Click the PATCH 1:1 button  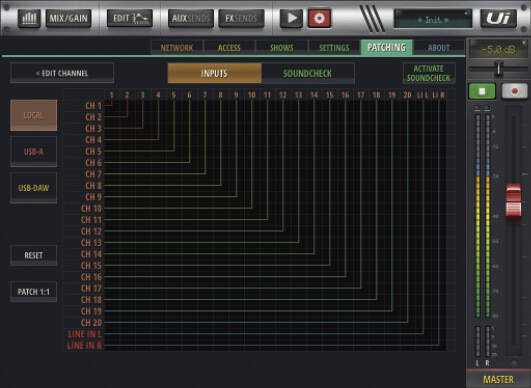point(34,292)
